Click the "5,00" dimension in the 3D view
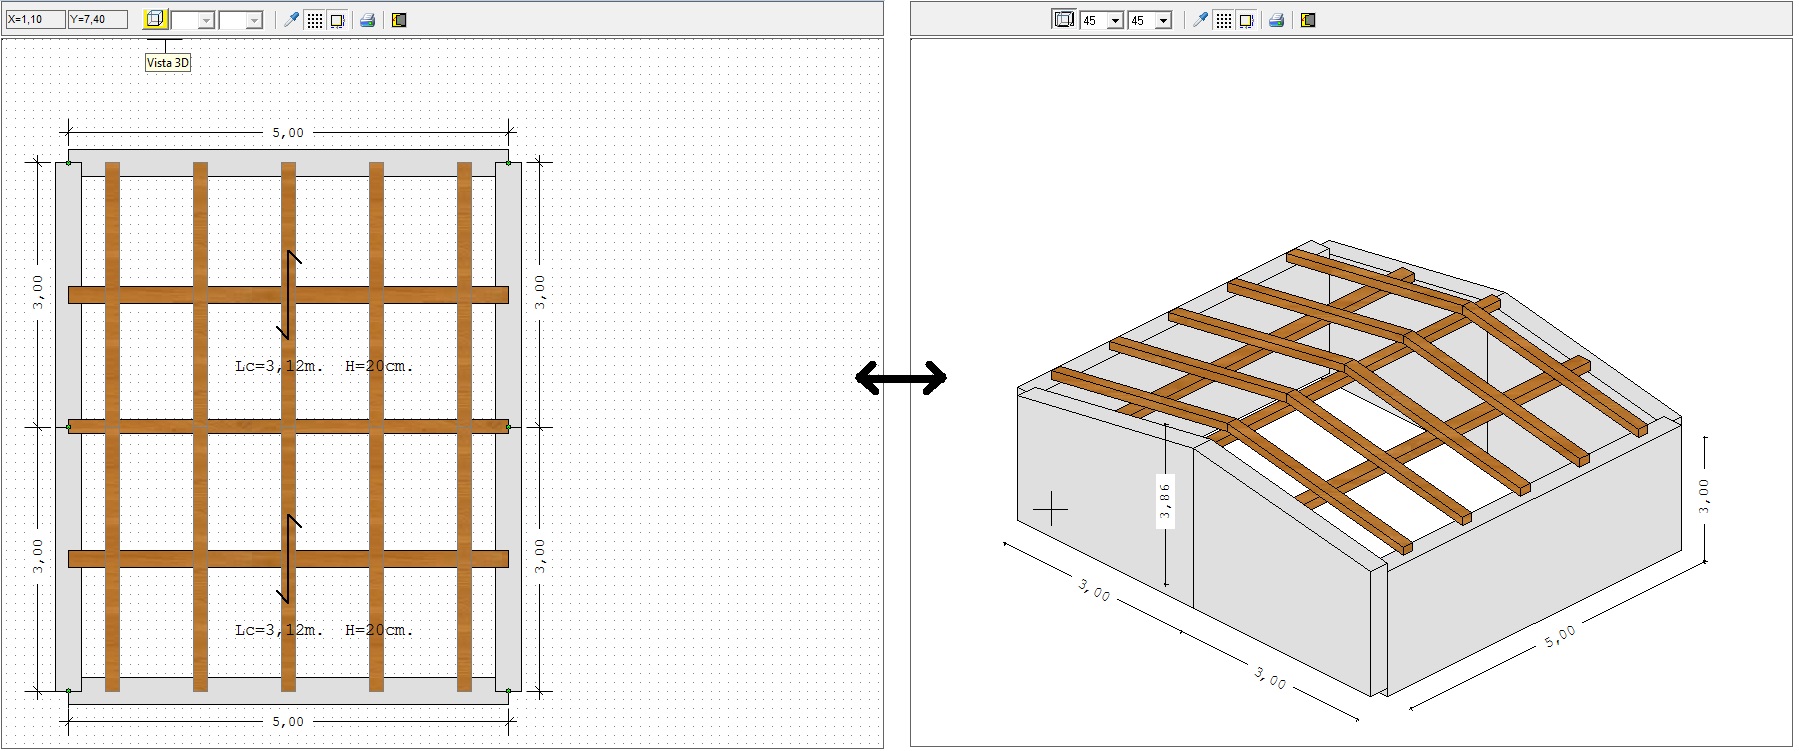 point(1560,636)
